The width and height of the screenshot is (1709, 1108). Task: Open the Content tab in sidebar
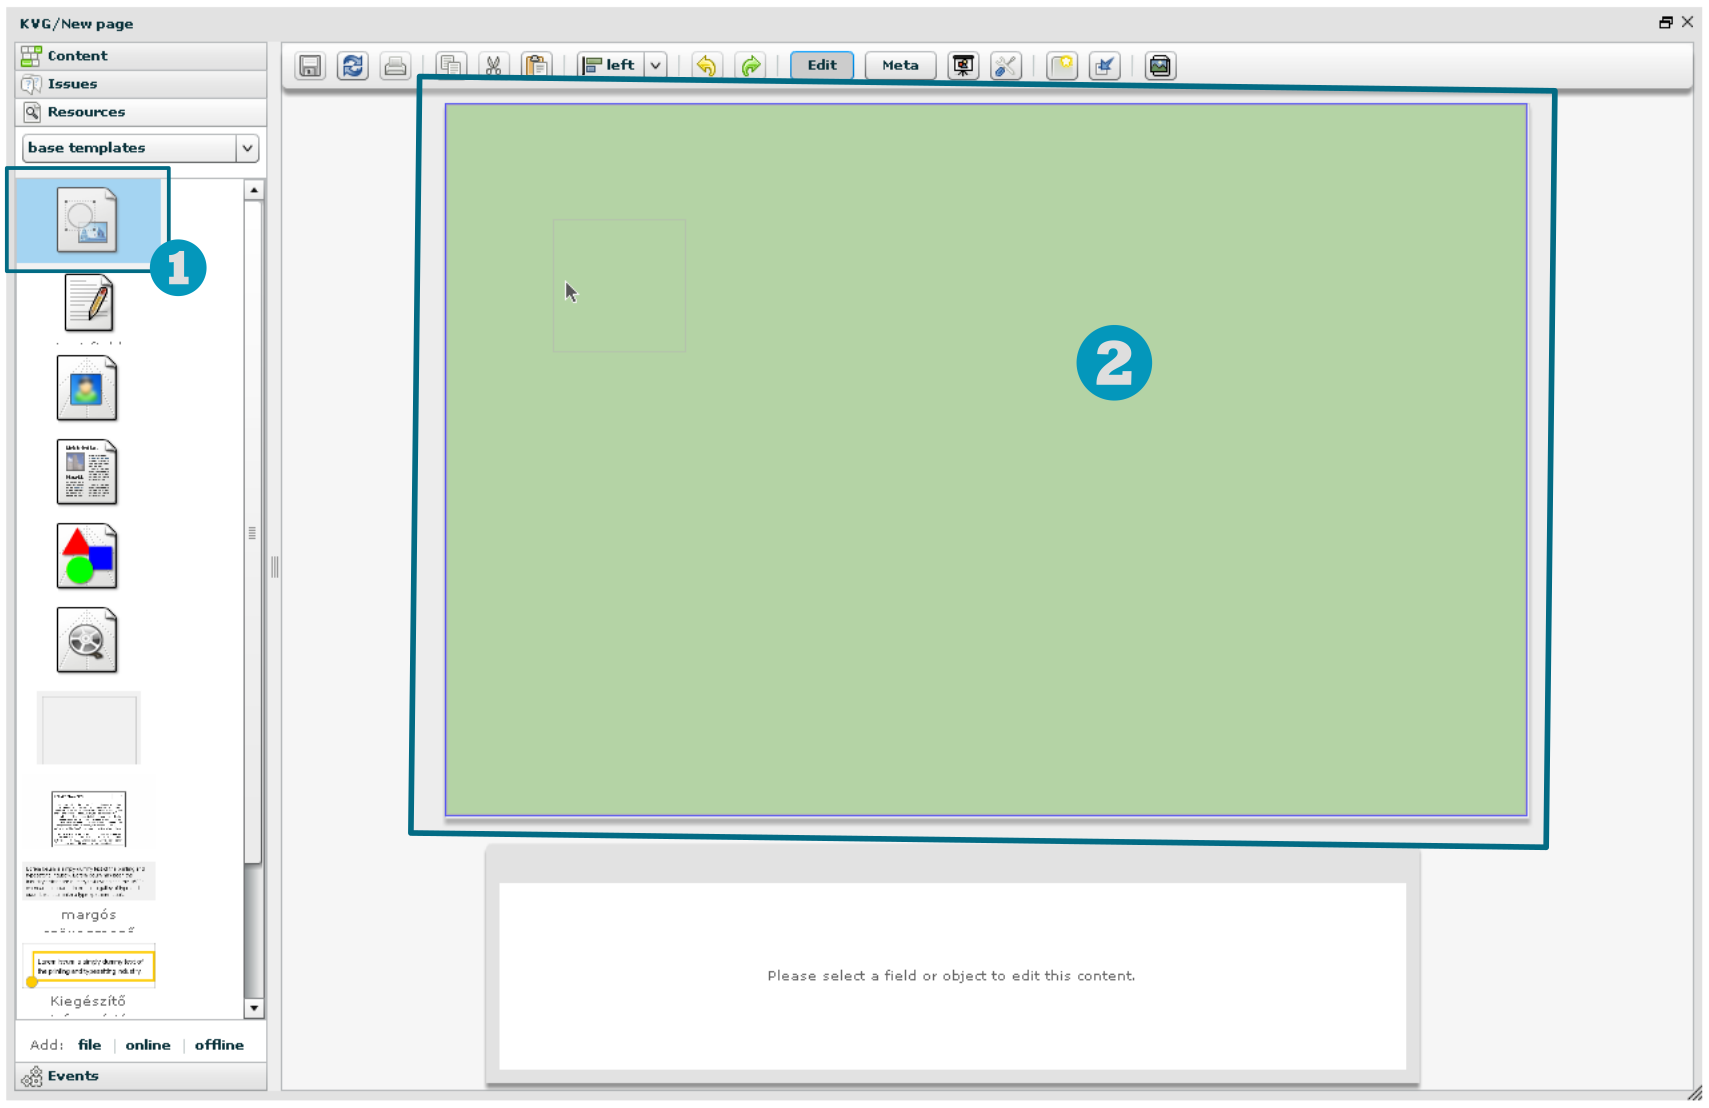[77, 56]
